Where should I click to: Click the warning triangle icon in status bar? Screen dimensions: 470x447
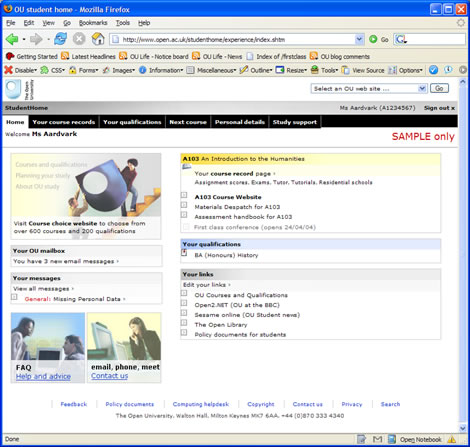(451, 439)
